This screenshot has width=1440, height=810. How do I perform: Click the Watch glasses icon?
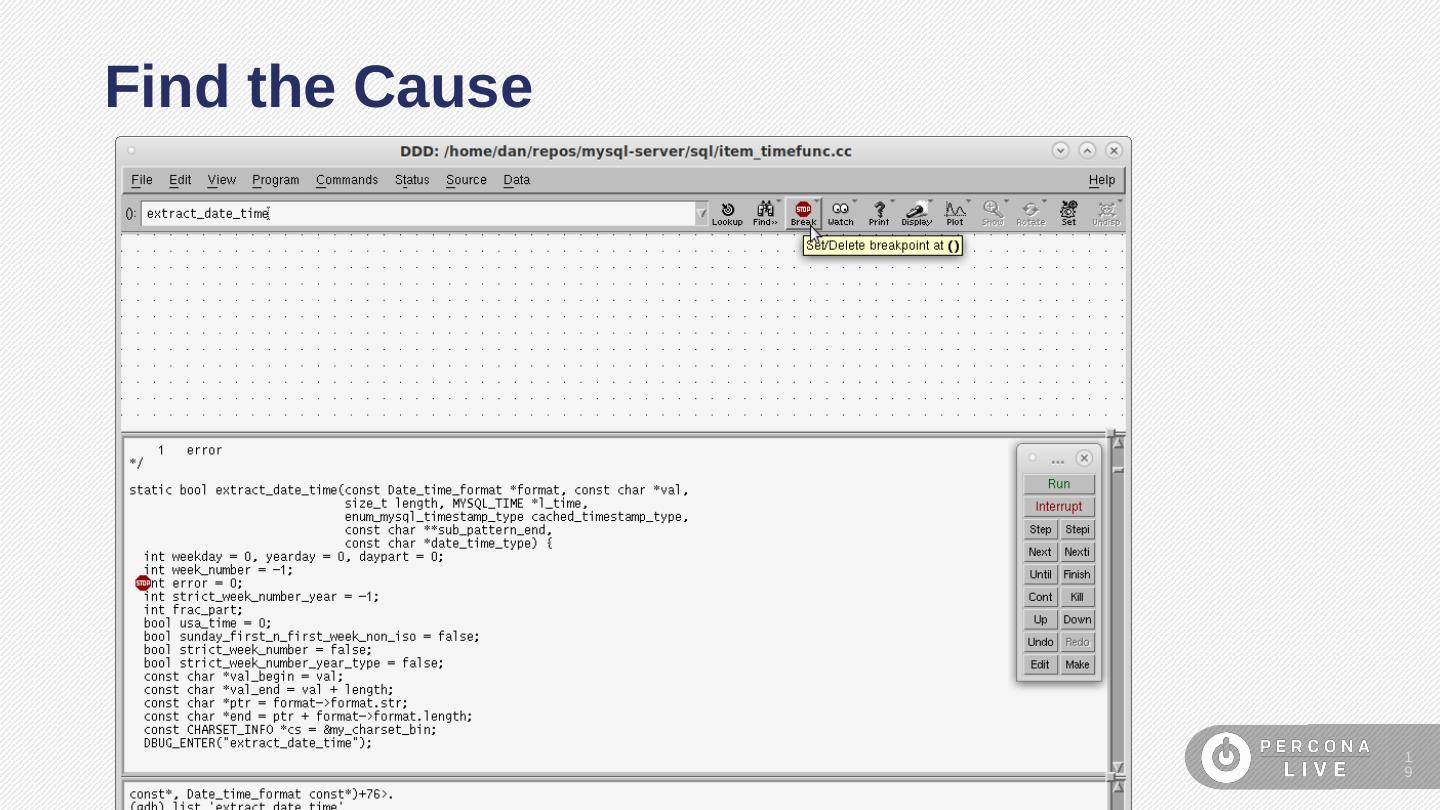(841, 213)
